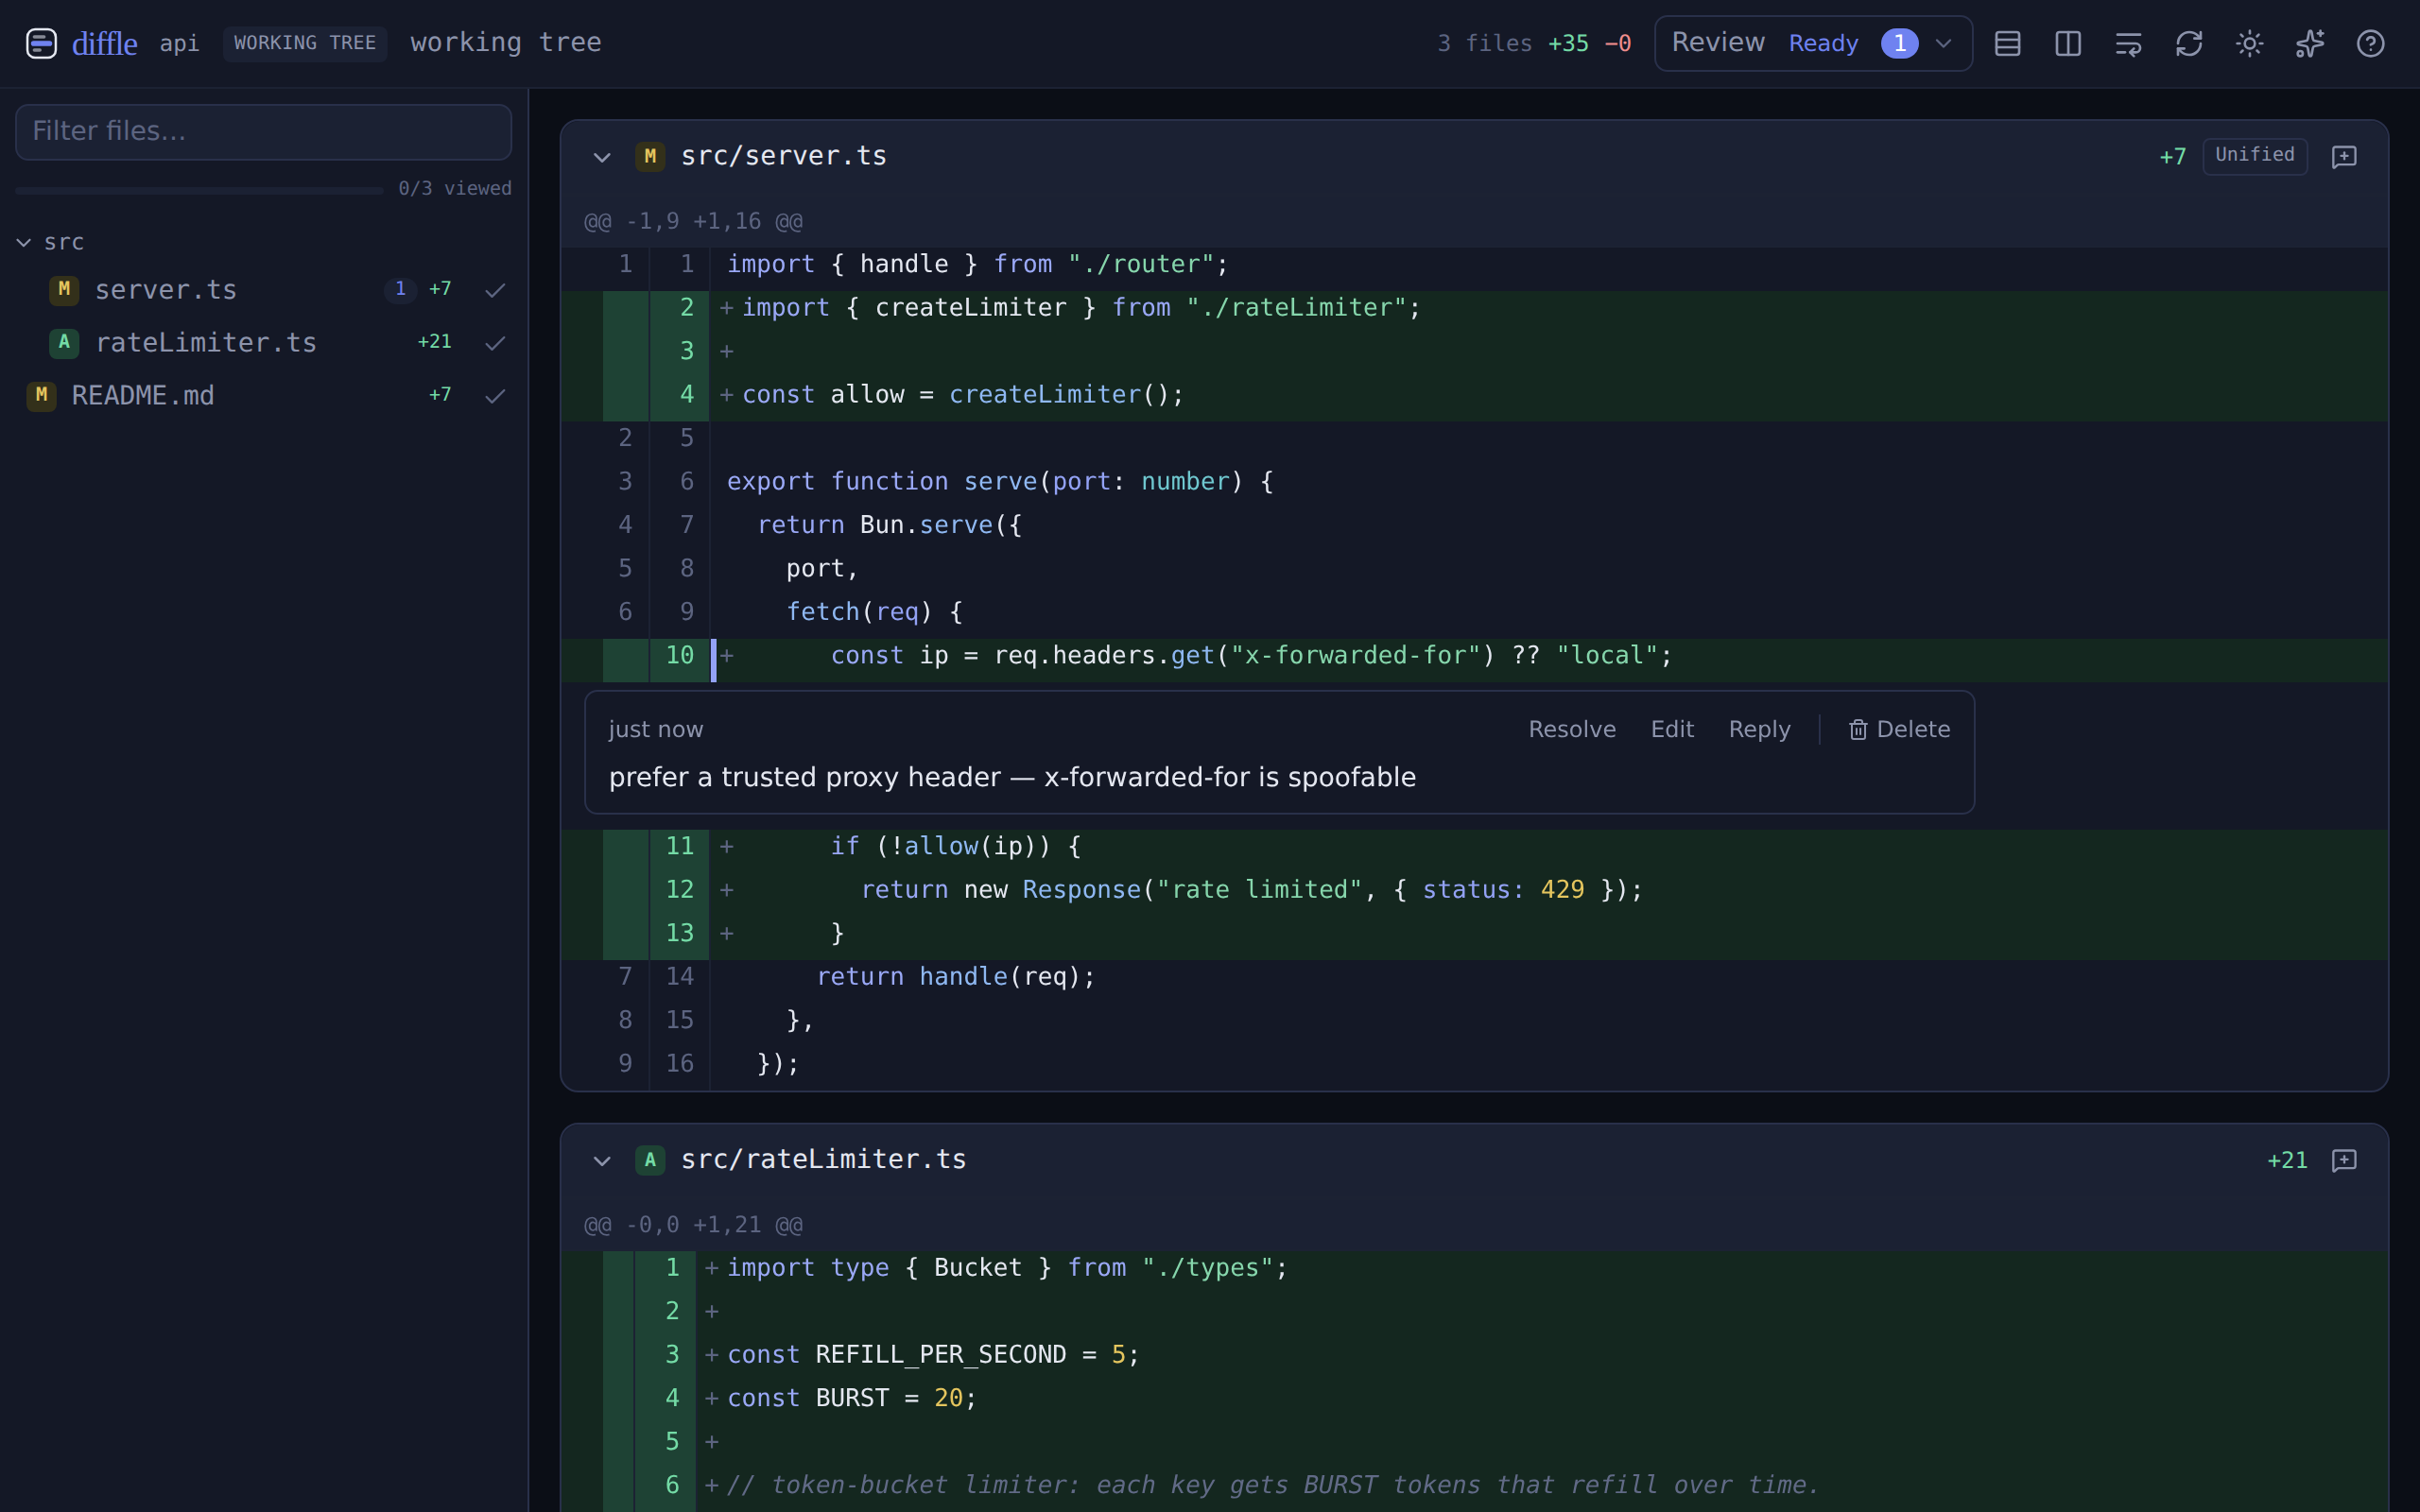The height and width of the screenshot is (1512, 2420).
Task: Resolve the x-forwarded-for comment
Action: tap(1571, 729)
